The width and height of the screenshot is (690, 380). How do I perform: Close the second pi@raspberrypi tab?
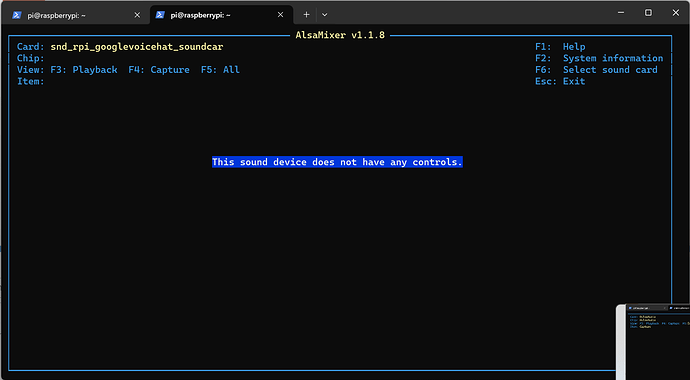coord(280,15)
